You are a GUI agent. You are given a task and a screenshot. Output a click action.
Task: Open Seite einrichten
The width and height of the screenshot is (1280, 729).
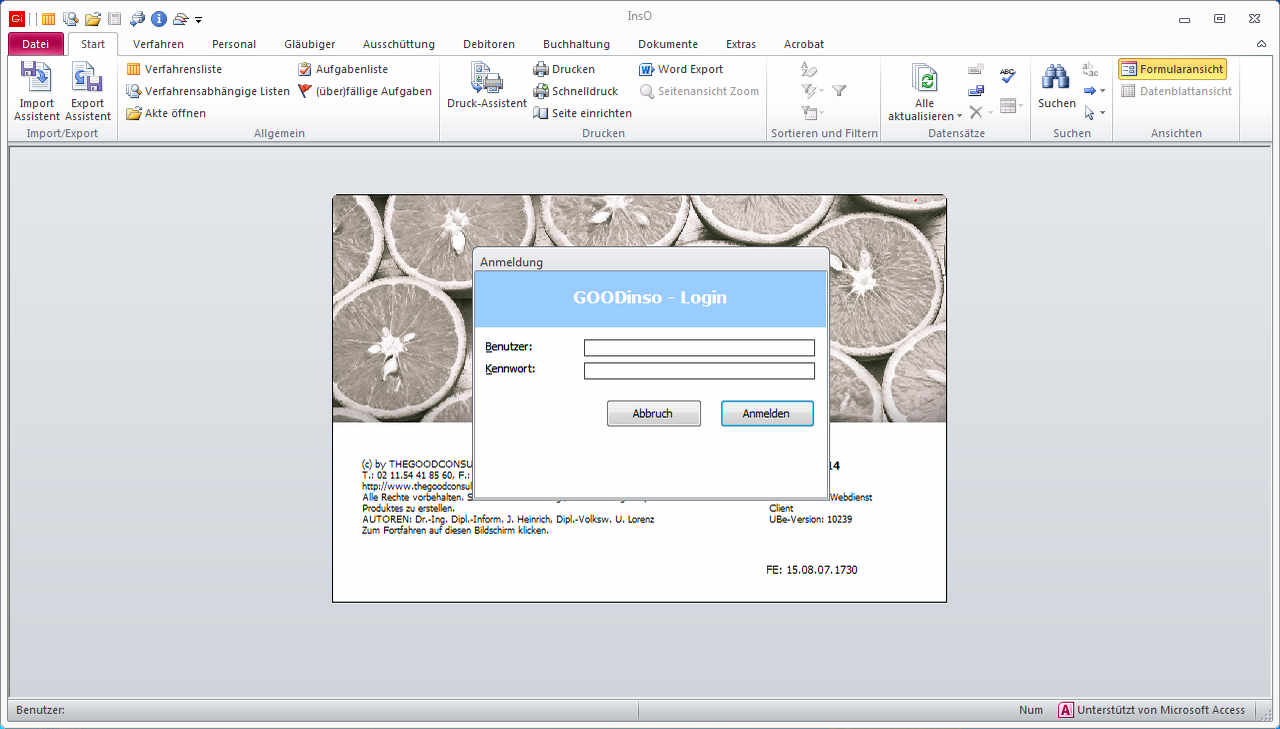582,113
